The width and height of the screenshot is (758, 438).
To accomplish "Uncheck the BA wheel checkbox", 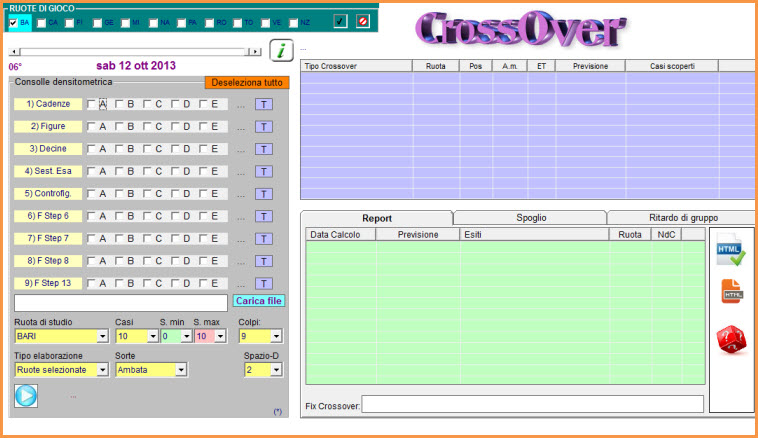I will 13,23.
